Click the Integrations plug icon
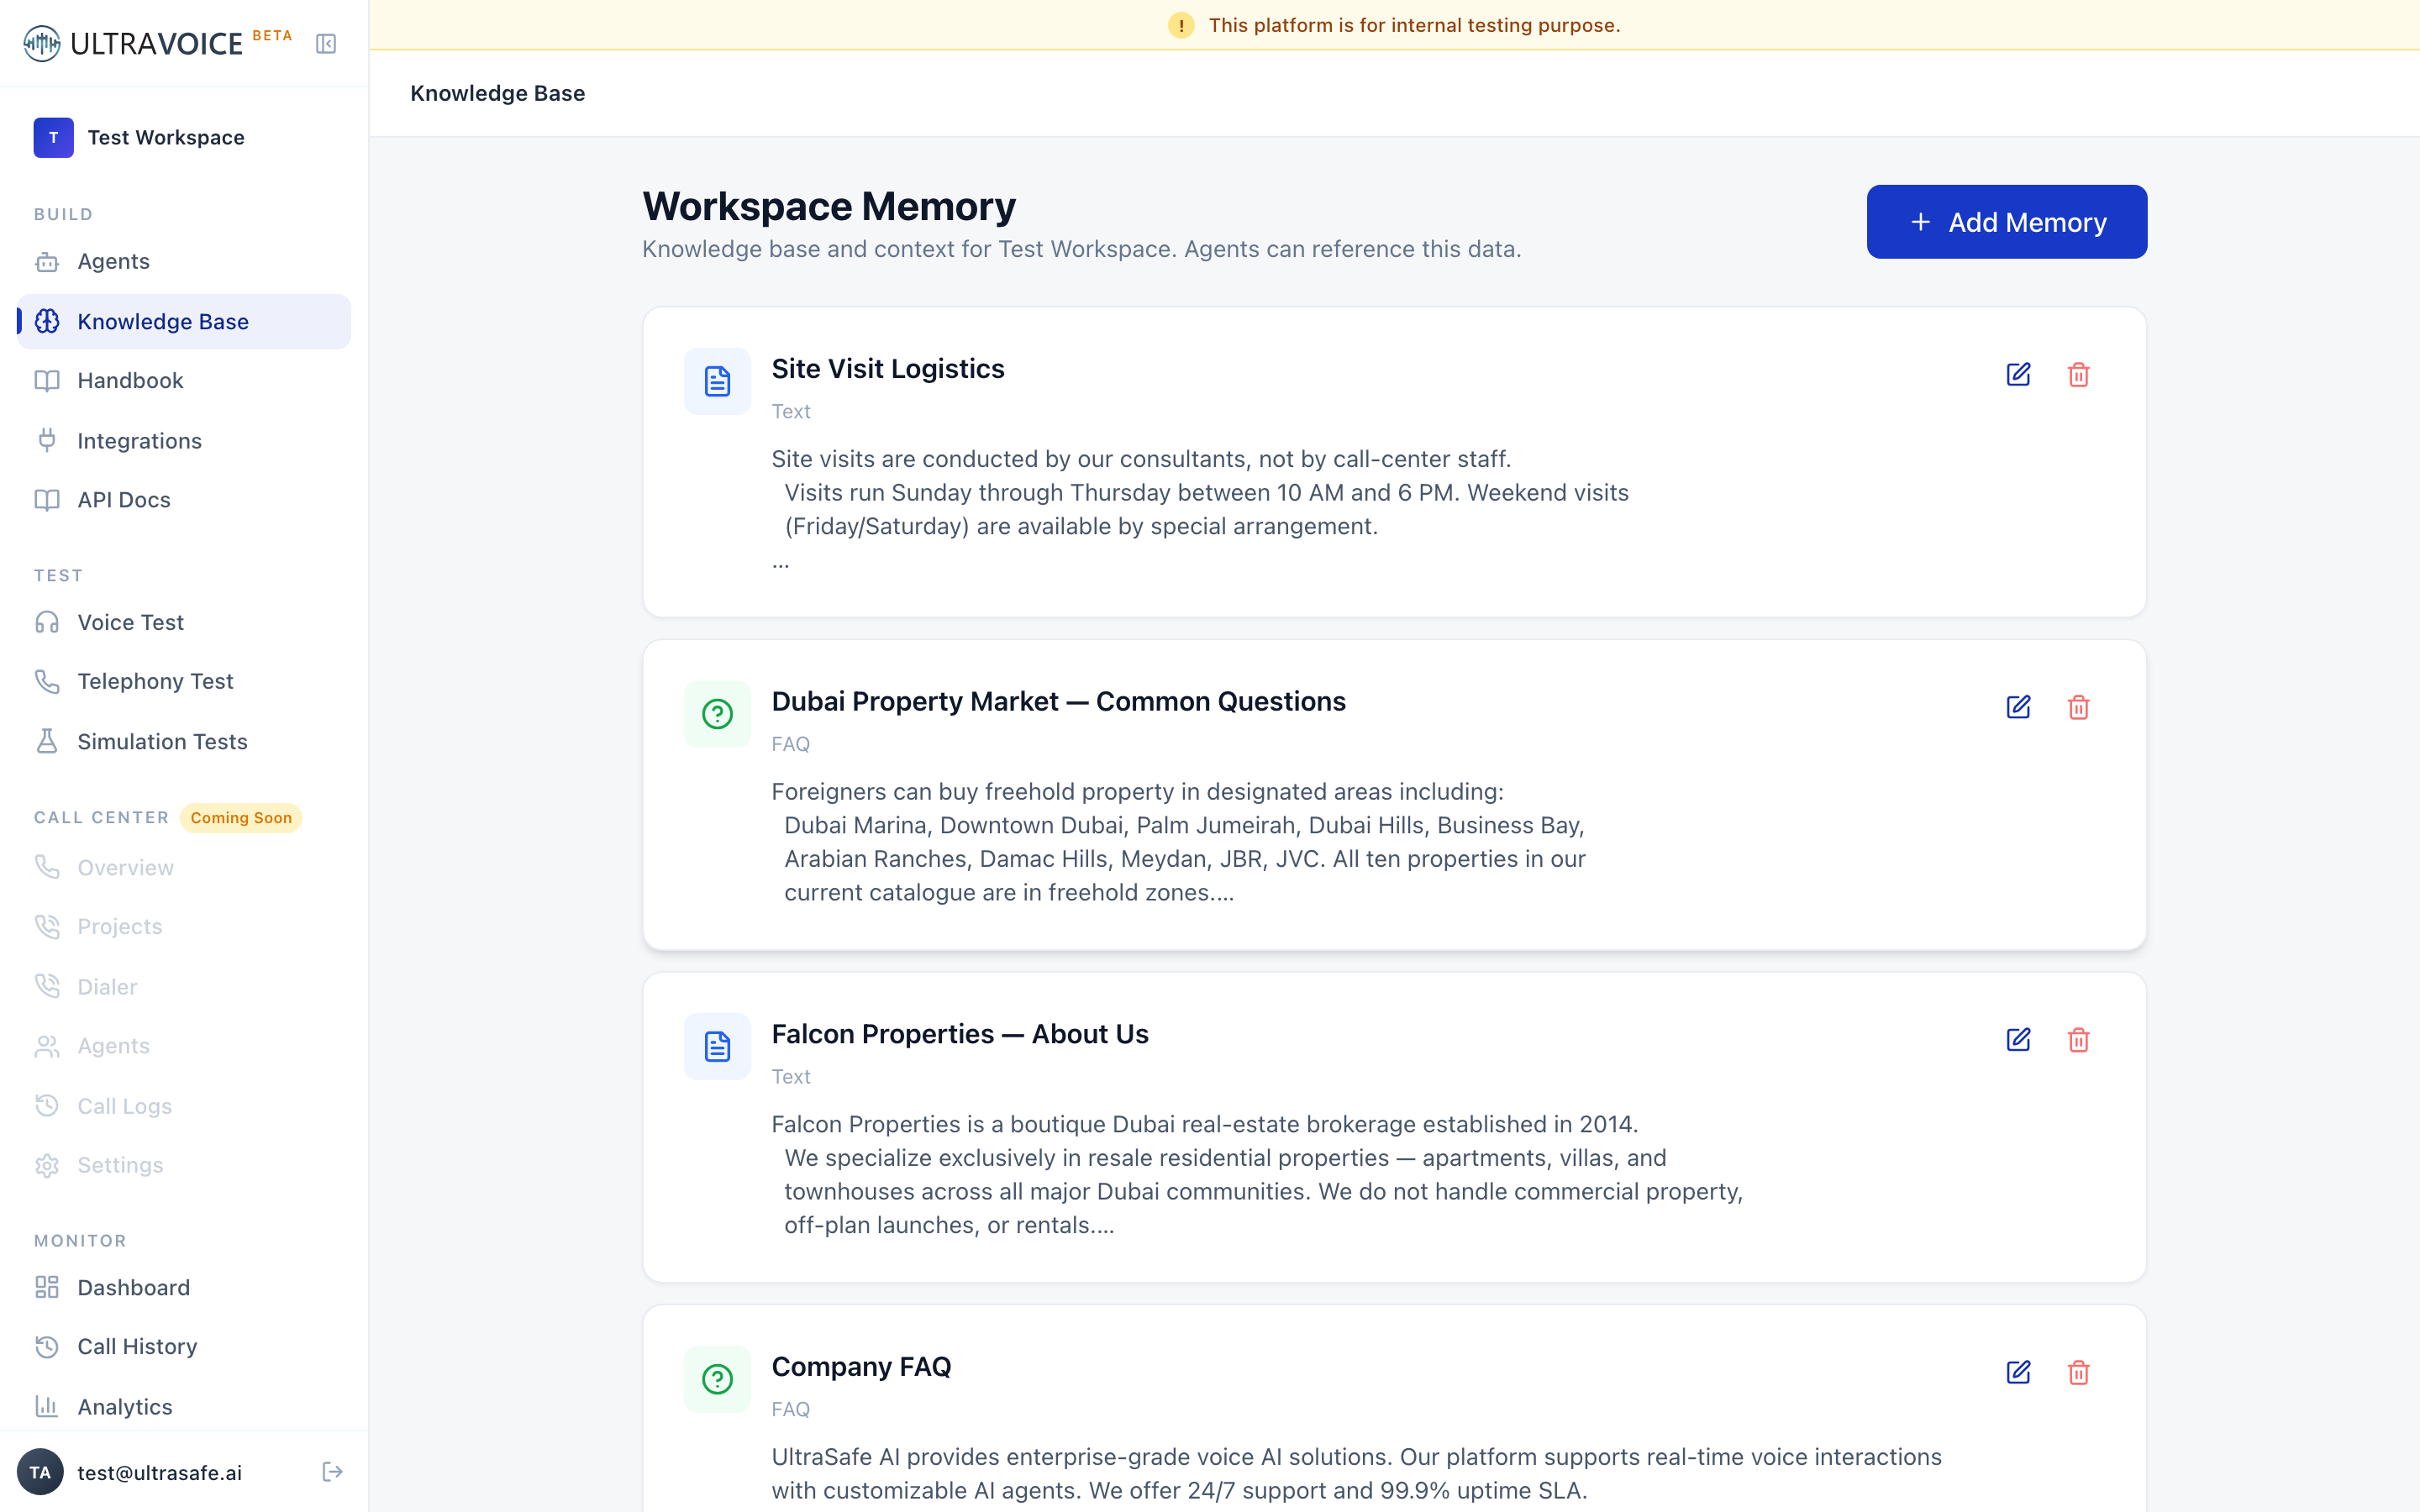Image resolution: width=2420 pixels, height=1512 pixels. pyautogui.click(x=47, y=441)
